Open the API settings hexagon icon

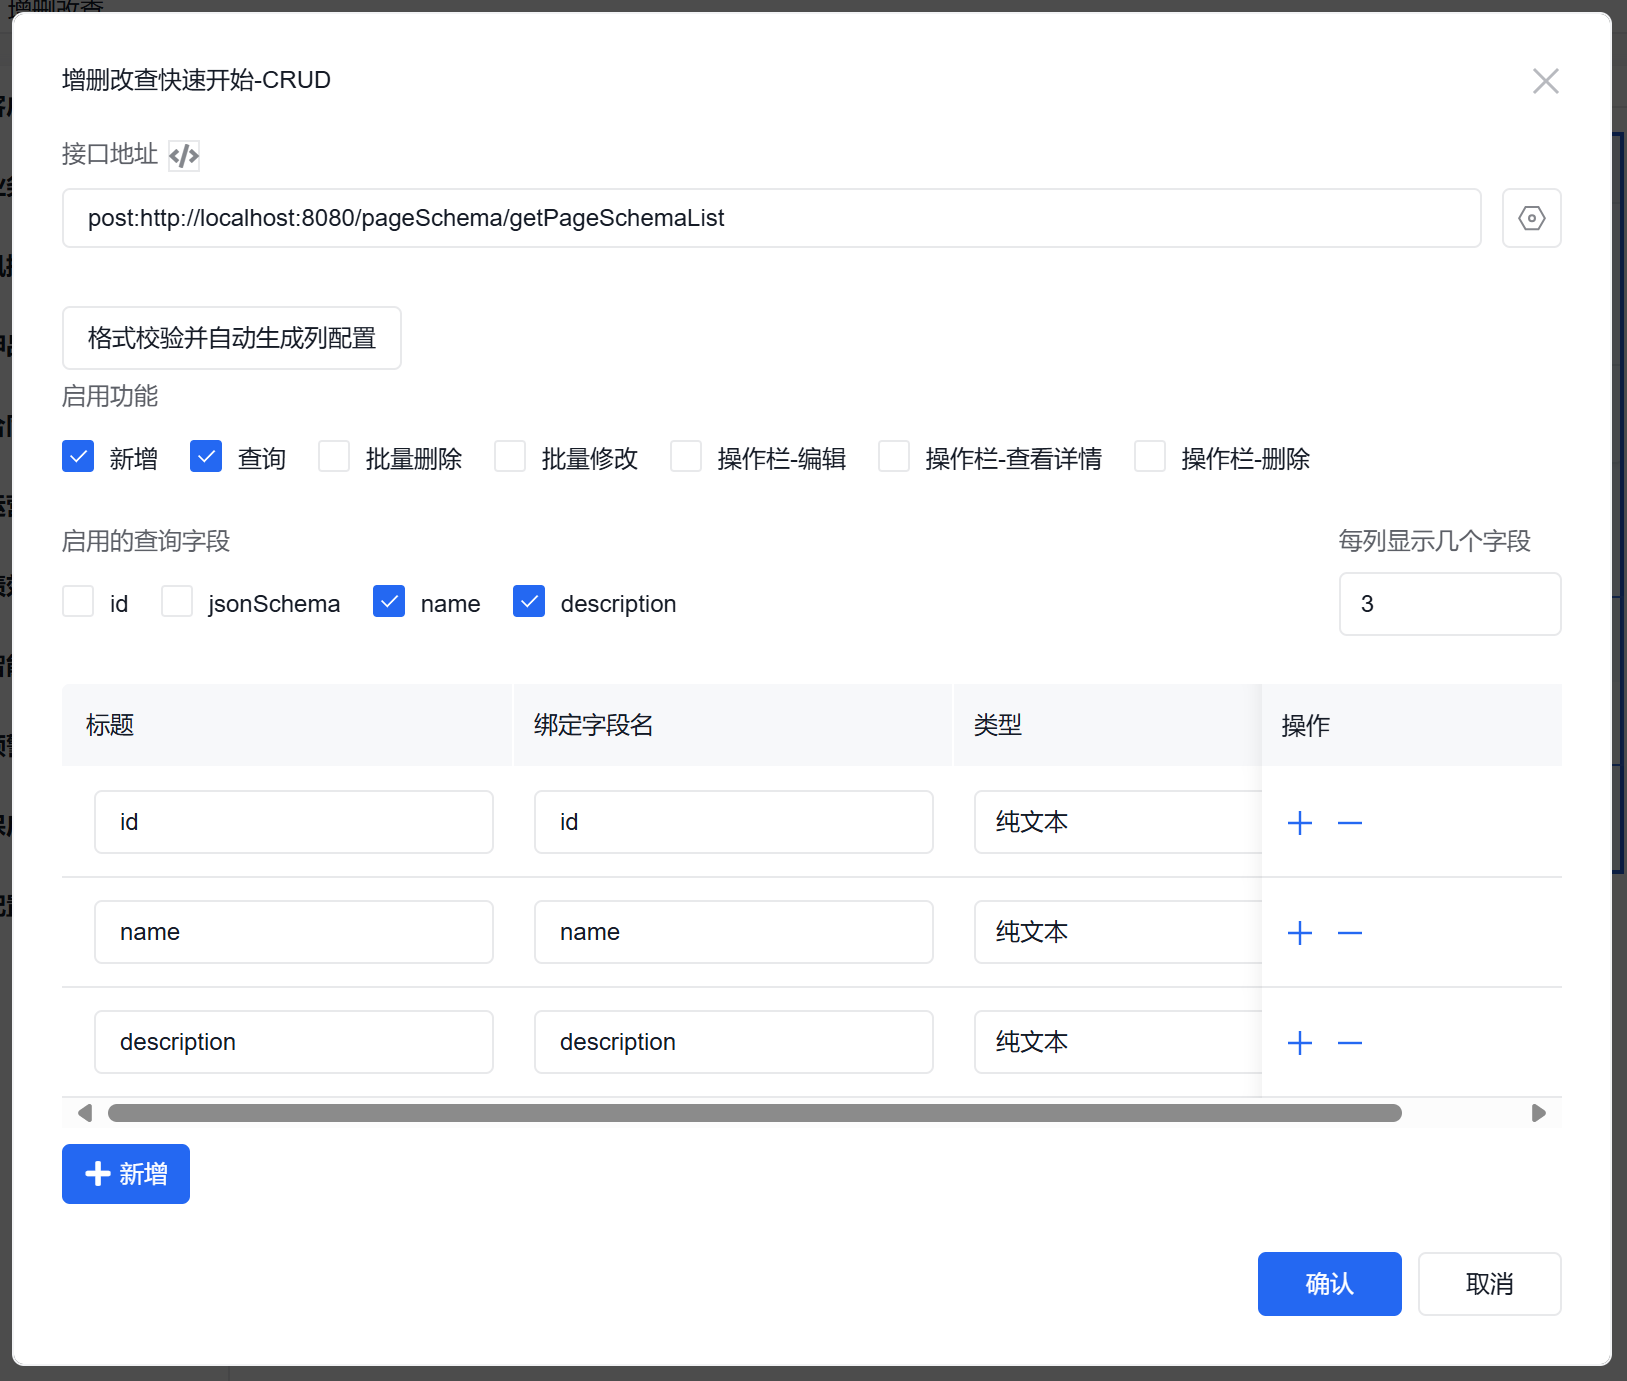[1531, 218]
